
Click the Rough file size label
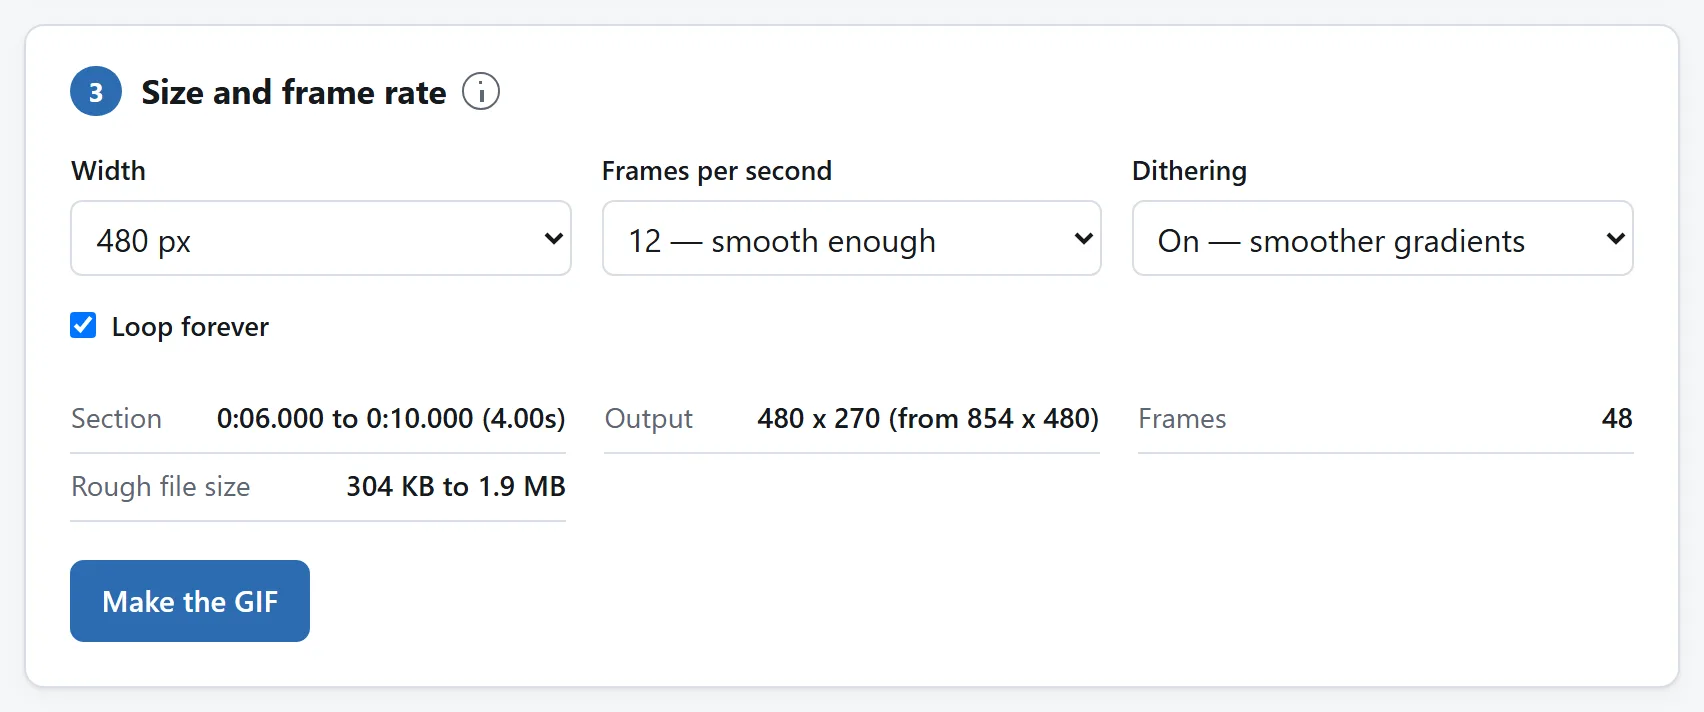[161, 486]
